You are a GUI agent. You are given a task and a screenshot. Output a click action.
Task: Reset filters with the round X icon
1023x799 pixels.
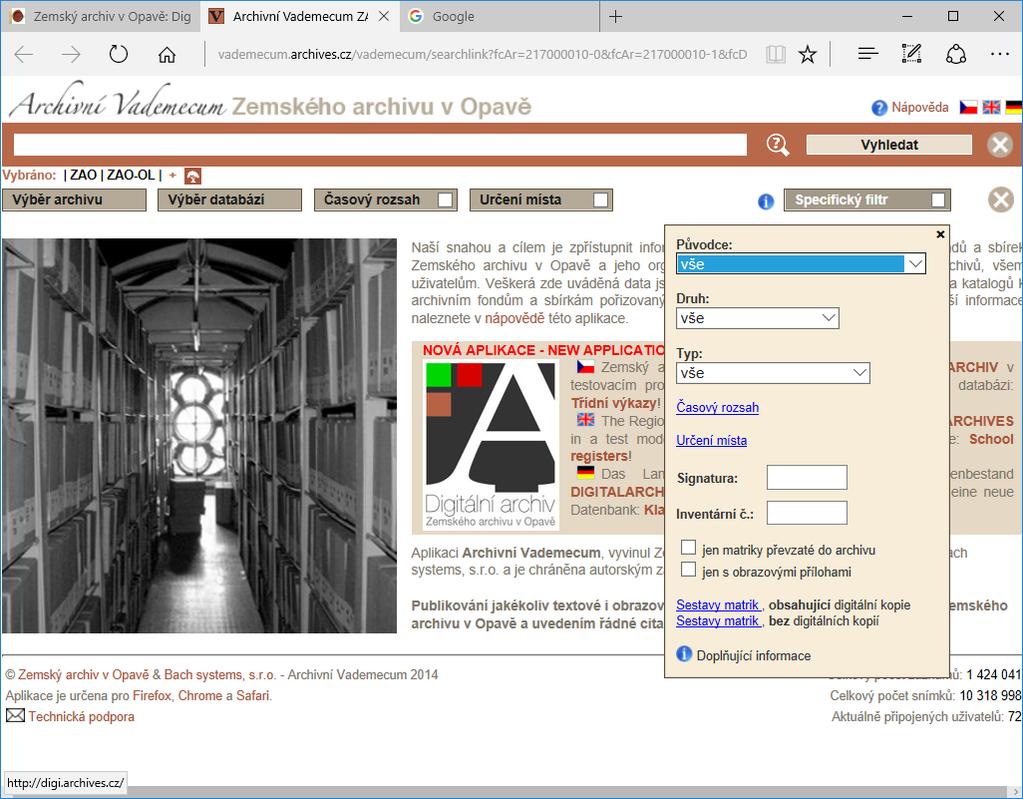1000,200
